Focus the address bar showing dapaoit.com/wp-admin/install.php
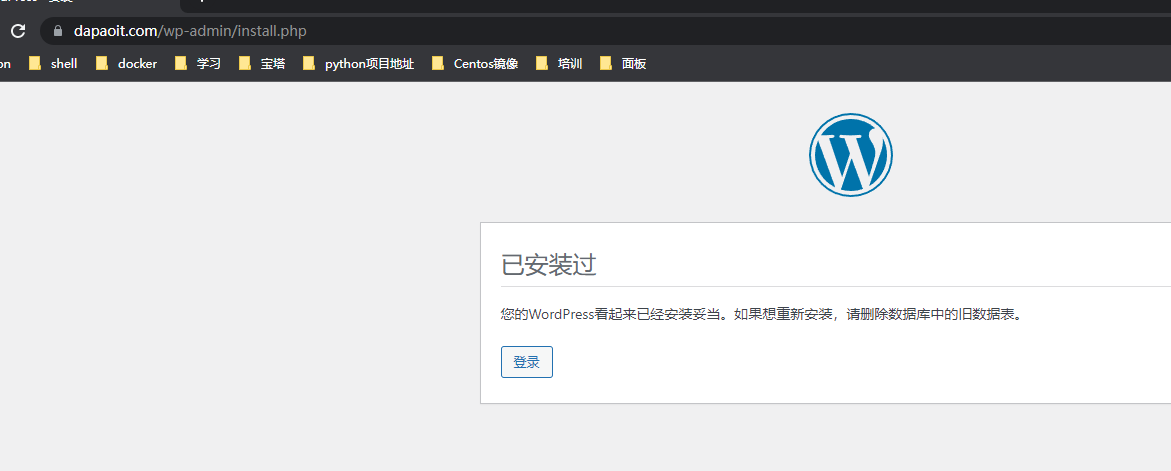This screenshot has width=1171, height=471. [x=605, y=31]
